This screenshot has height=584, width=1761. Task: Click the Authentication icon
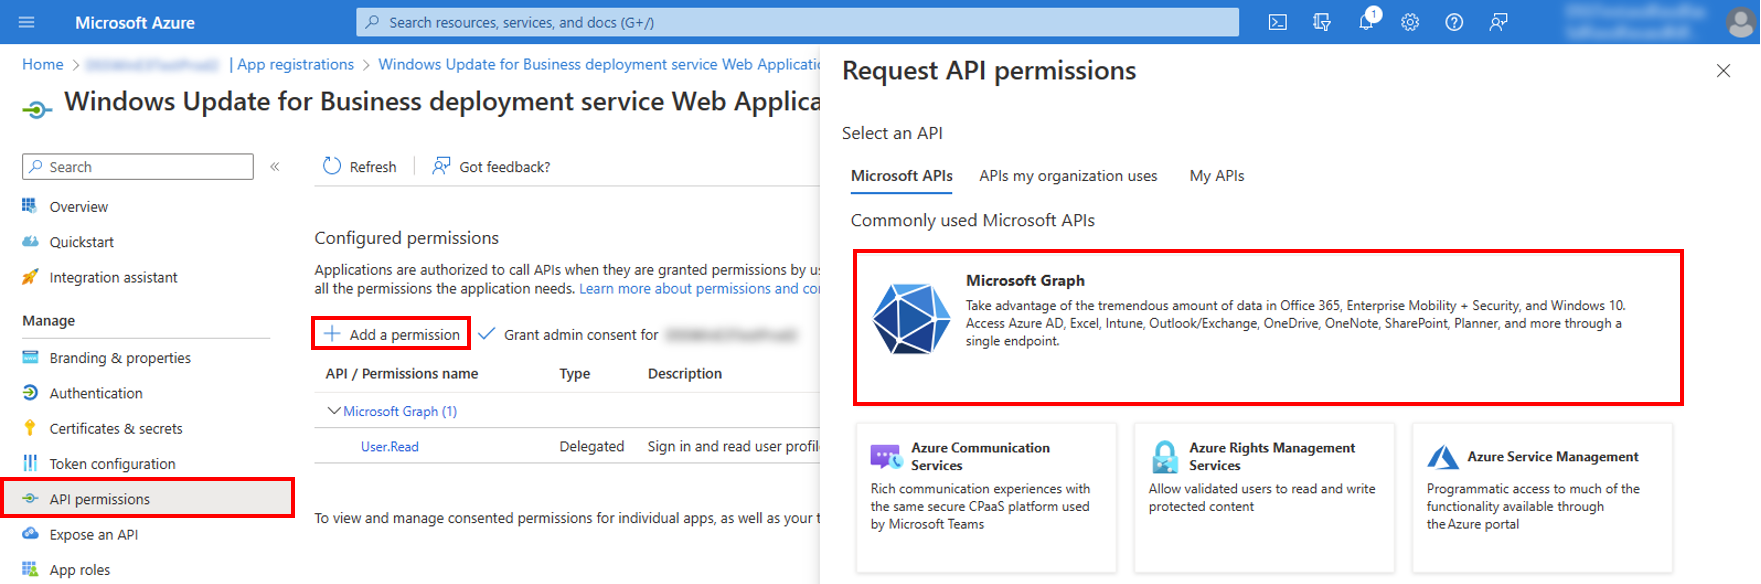[x=30, y=393]
